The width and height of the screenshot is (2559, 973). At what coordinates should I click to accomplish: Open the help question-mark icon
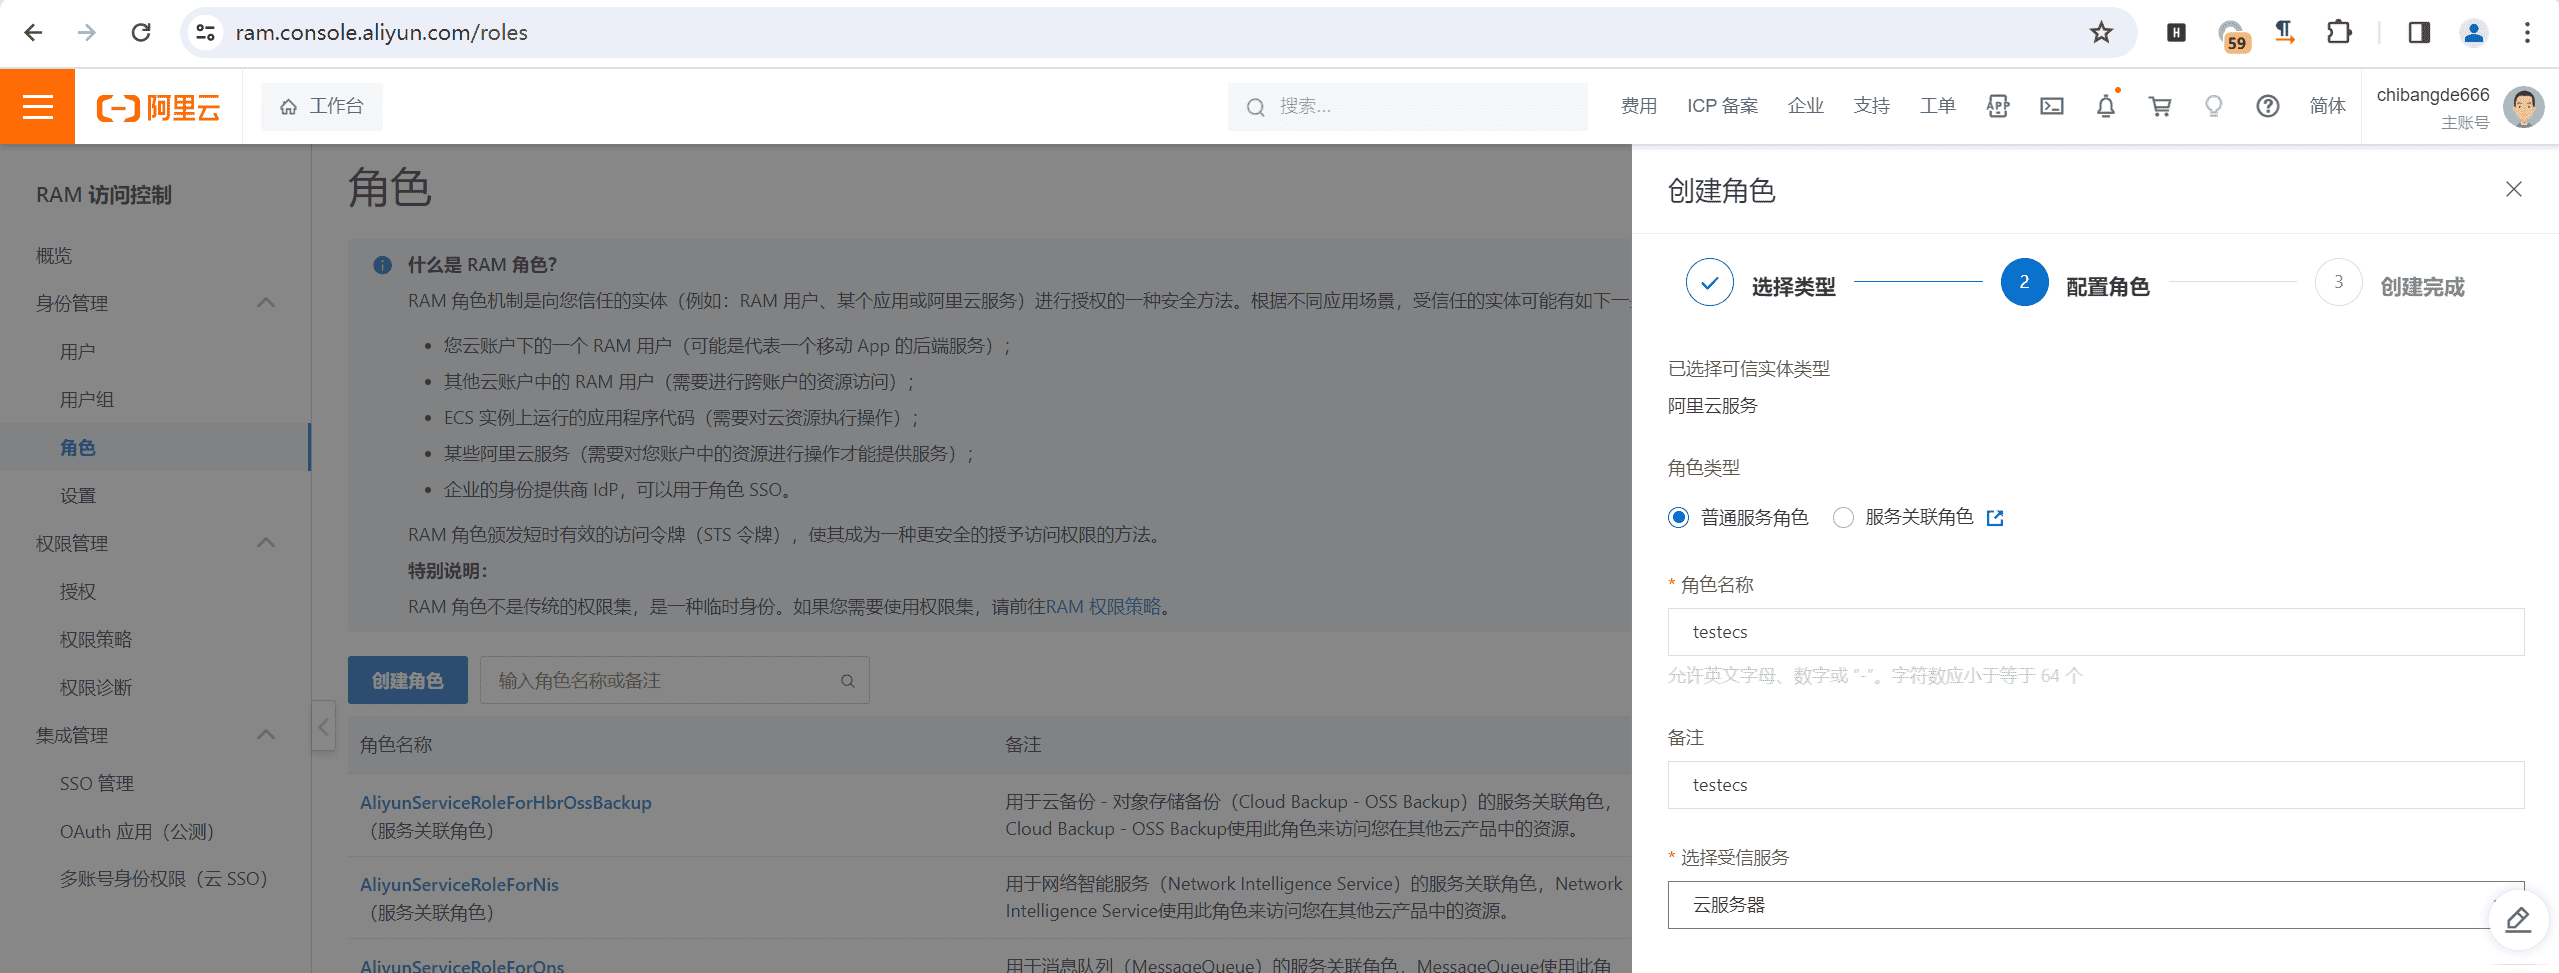[x=2267, y=106]
